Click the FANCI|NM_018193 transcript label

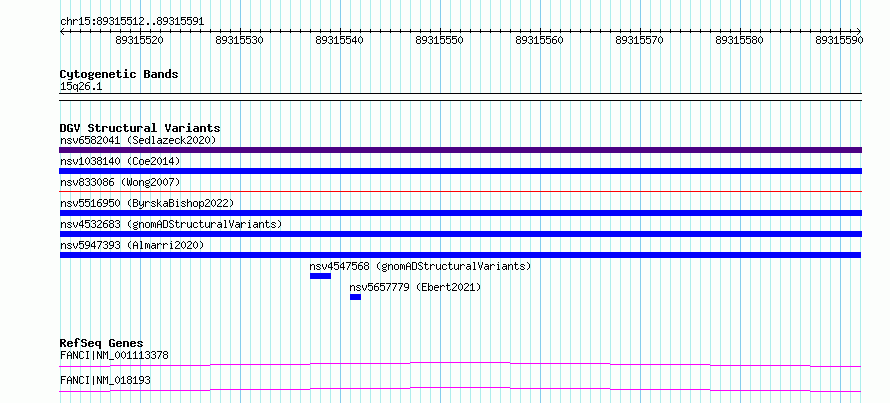coord(105,380)
